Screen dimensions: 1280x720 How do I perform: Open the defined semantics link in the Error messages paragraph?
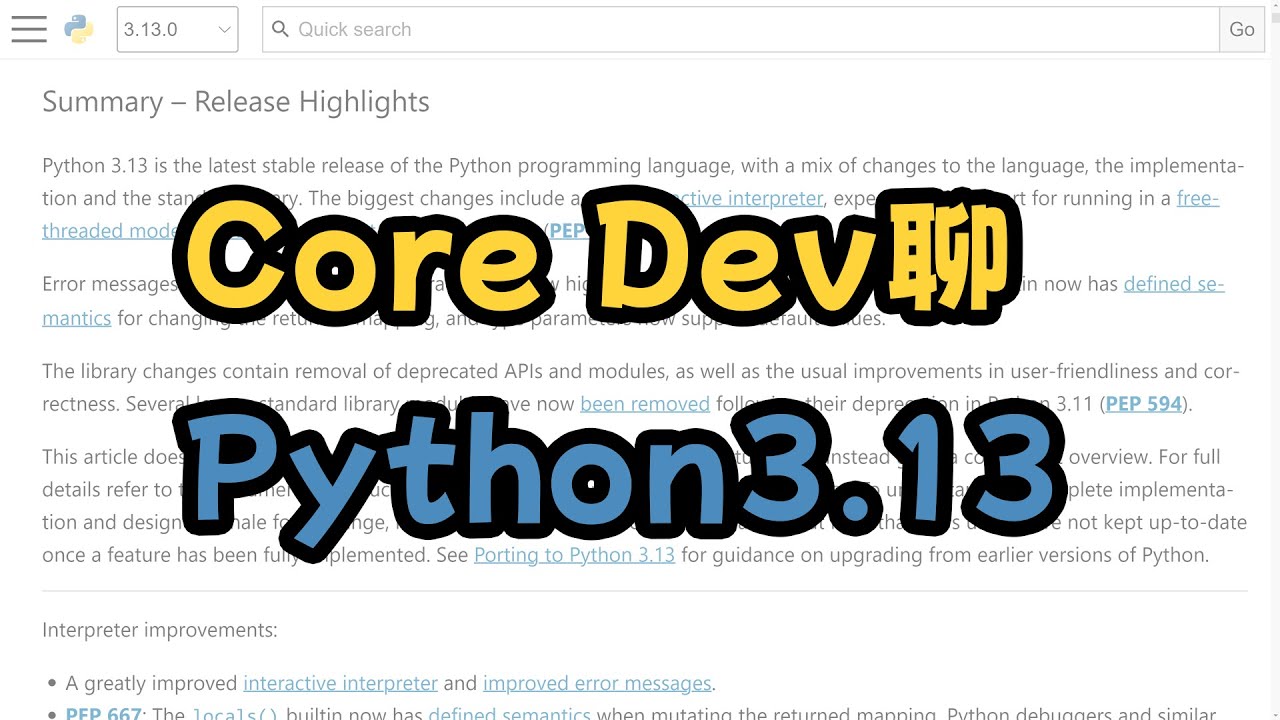[x=1174, y=284]
